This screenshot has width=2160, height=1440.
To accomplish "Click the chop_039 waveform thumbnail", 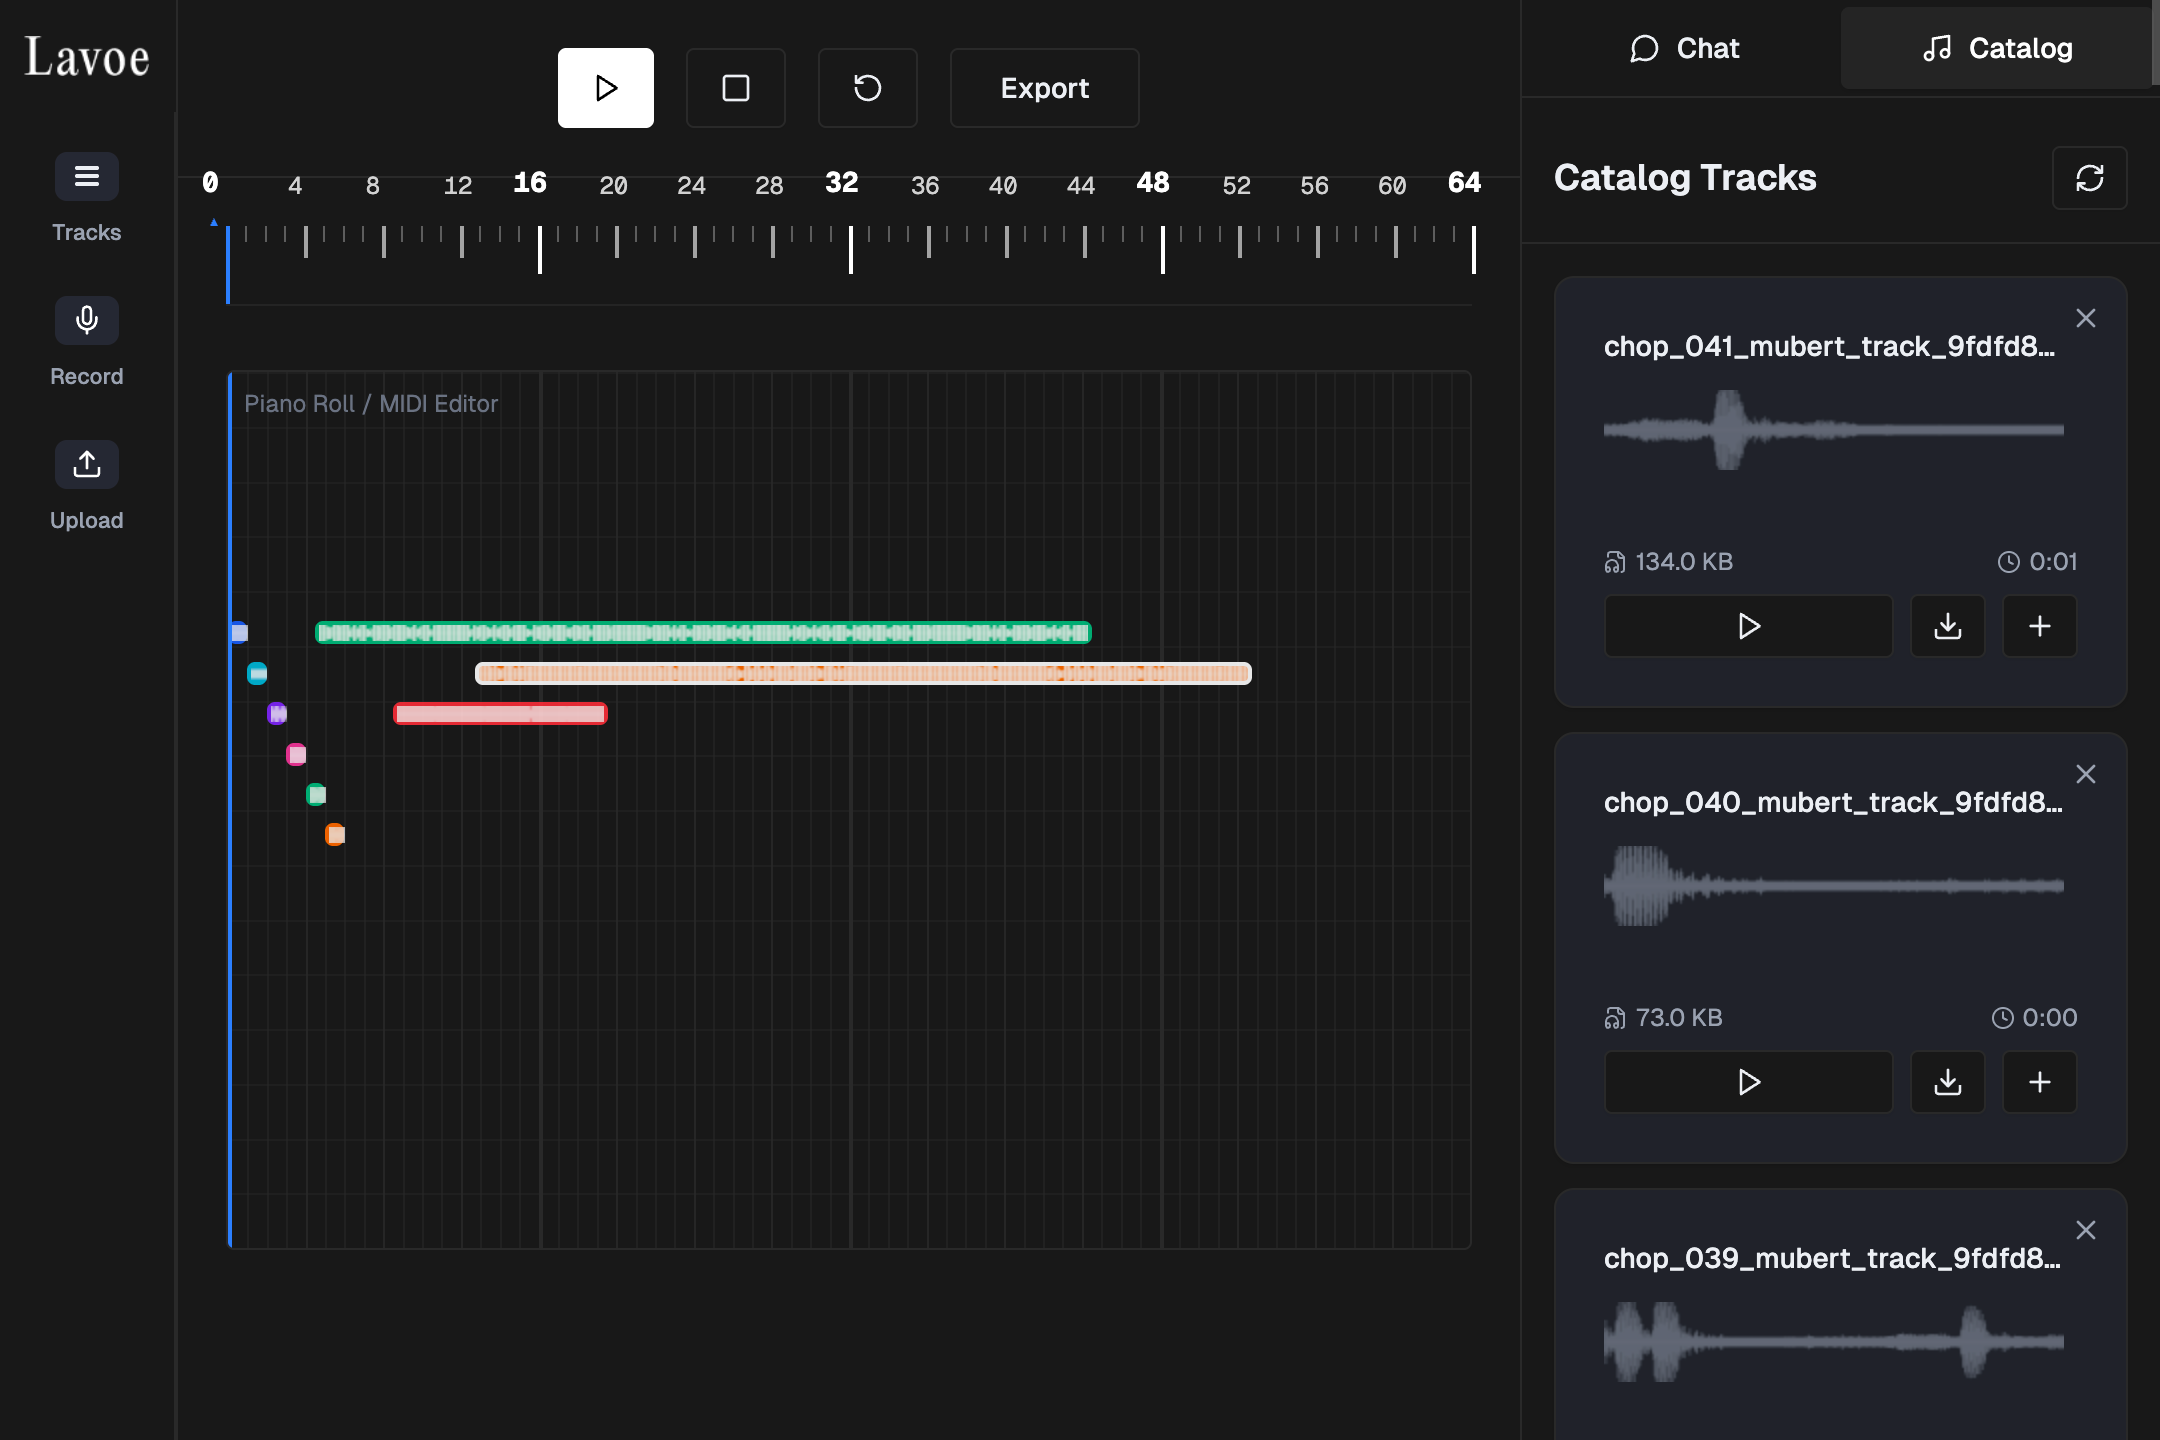I will point(1833,1342).
